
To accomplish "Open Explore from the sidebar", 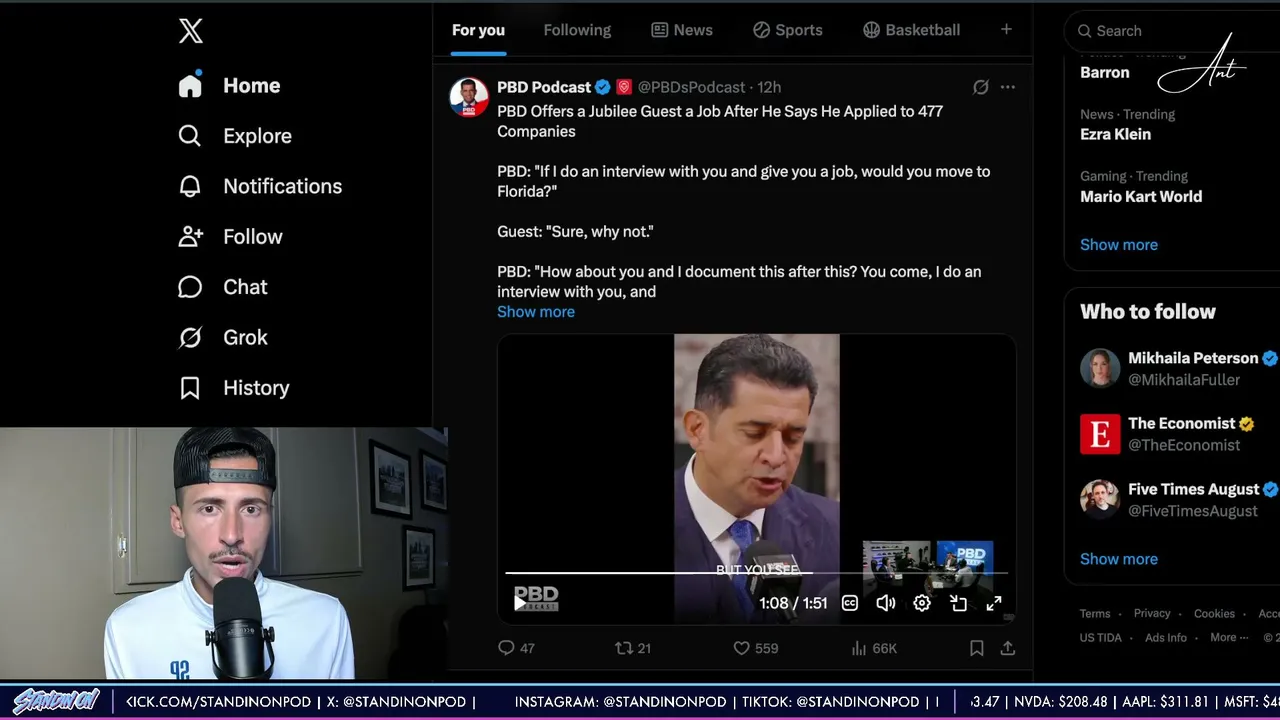I will pyautogui.click(x=235, y=136).
